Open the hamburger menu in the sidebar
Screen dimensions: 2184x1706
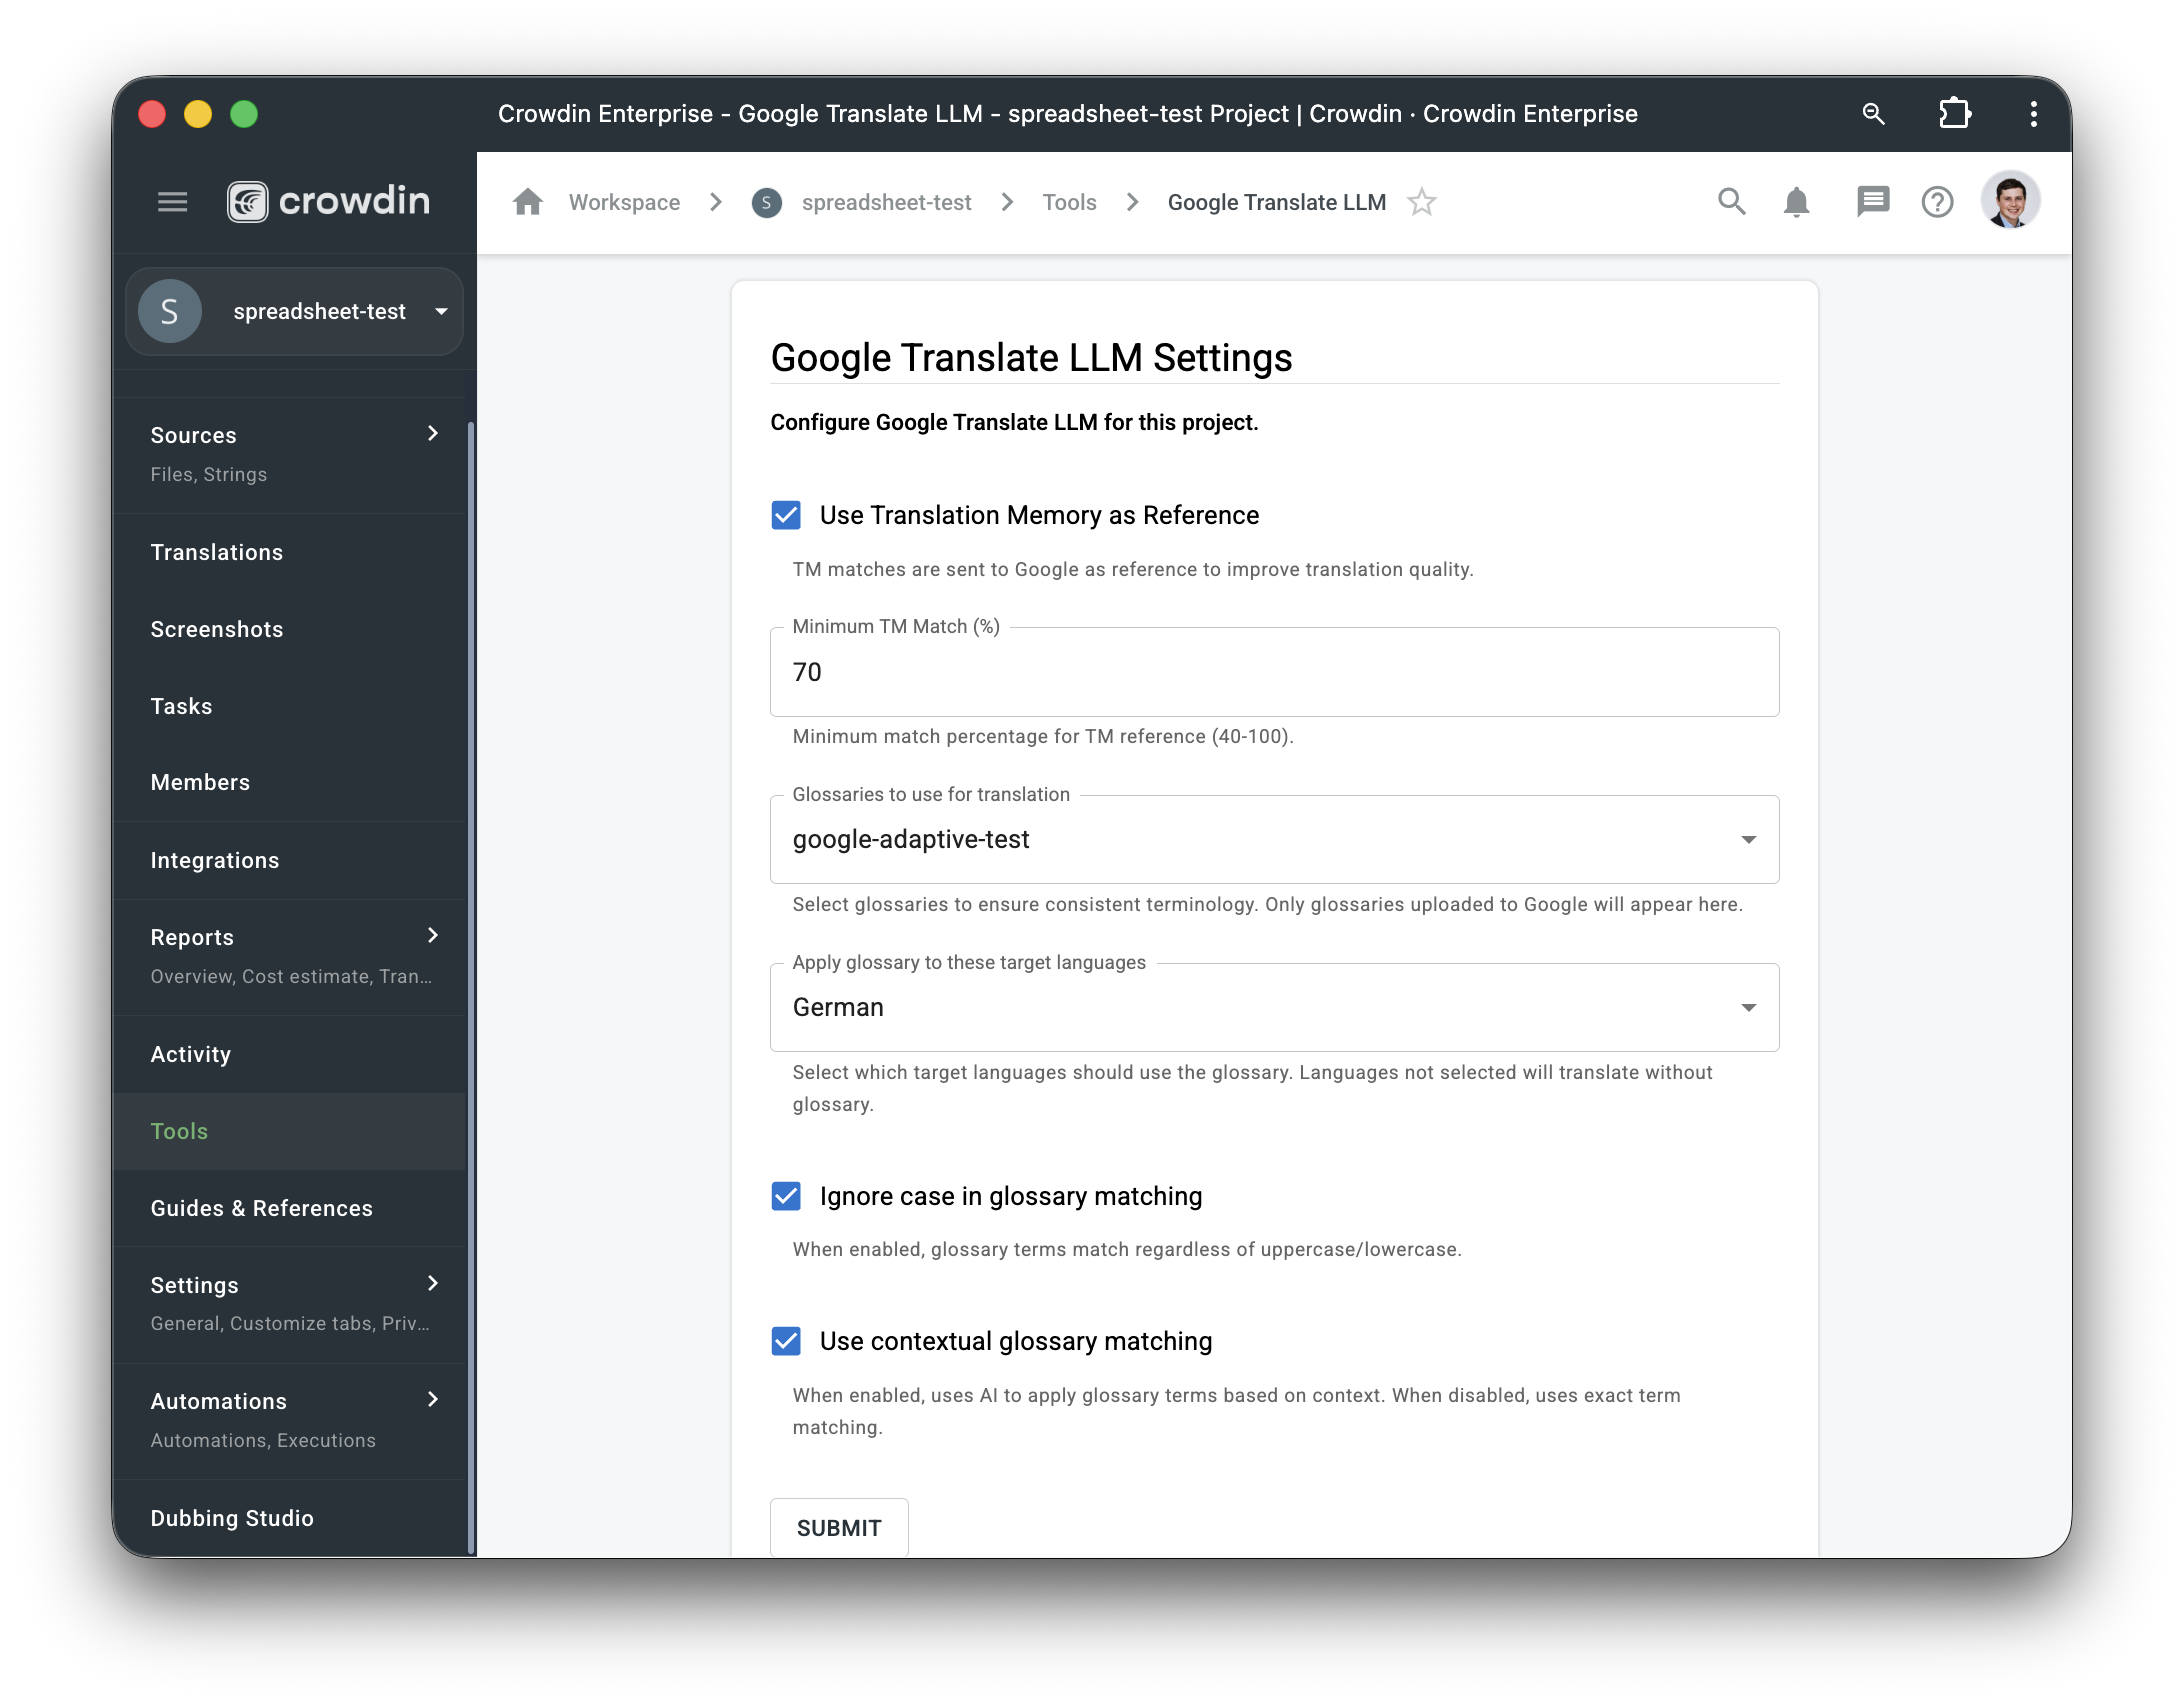pos(172,202)
